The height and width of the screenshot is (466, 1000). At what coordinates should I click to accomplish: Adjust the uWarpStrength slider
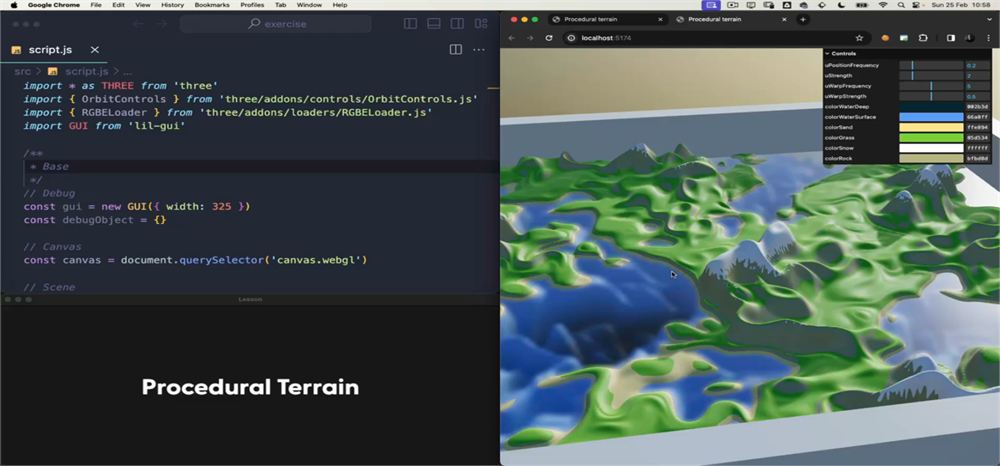click(930, 96)
